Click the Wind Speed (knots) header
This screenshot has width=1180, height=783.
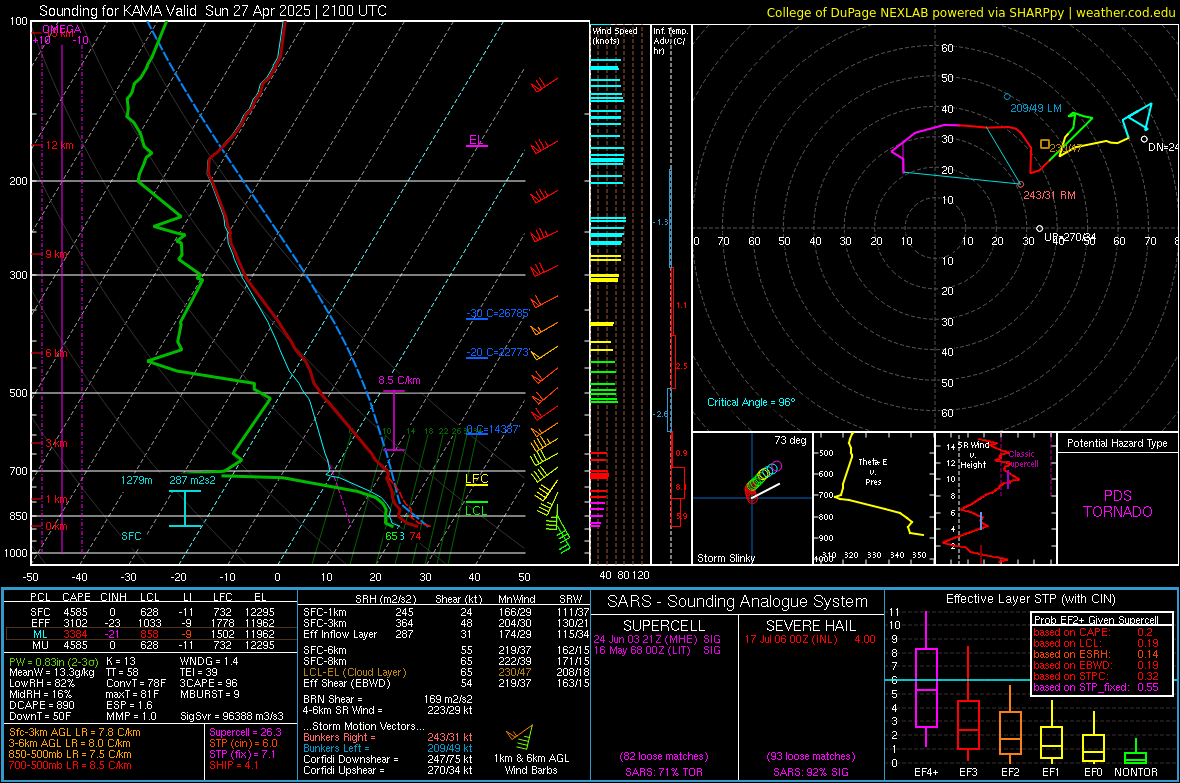(x=615, y=35)
